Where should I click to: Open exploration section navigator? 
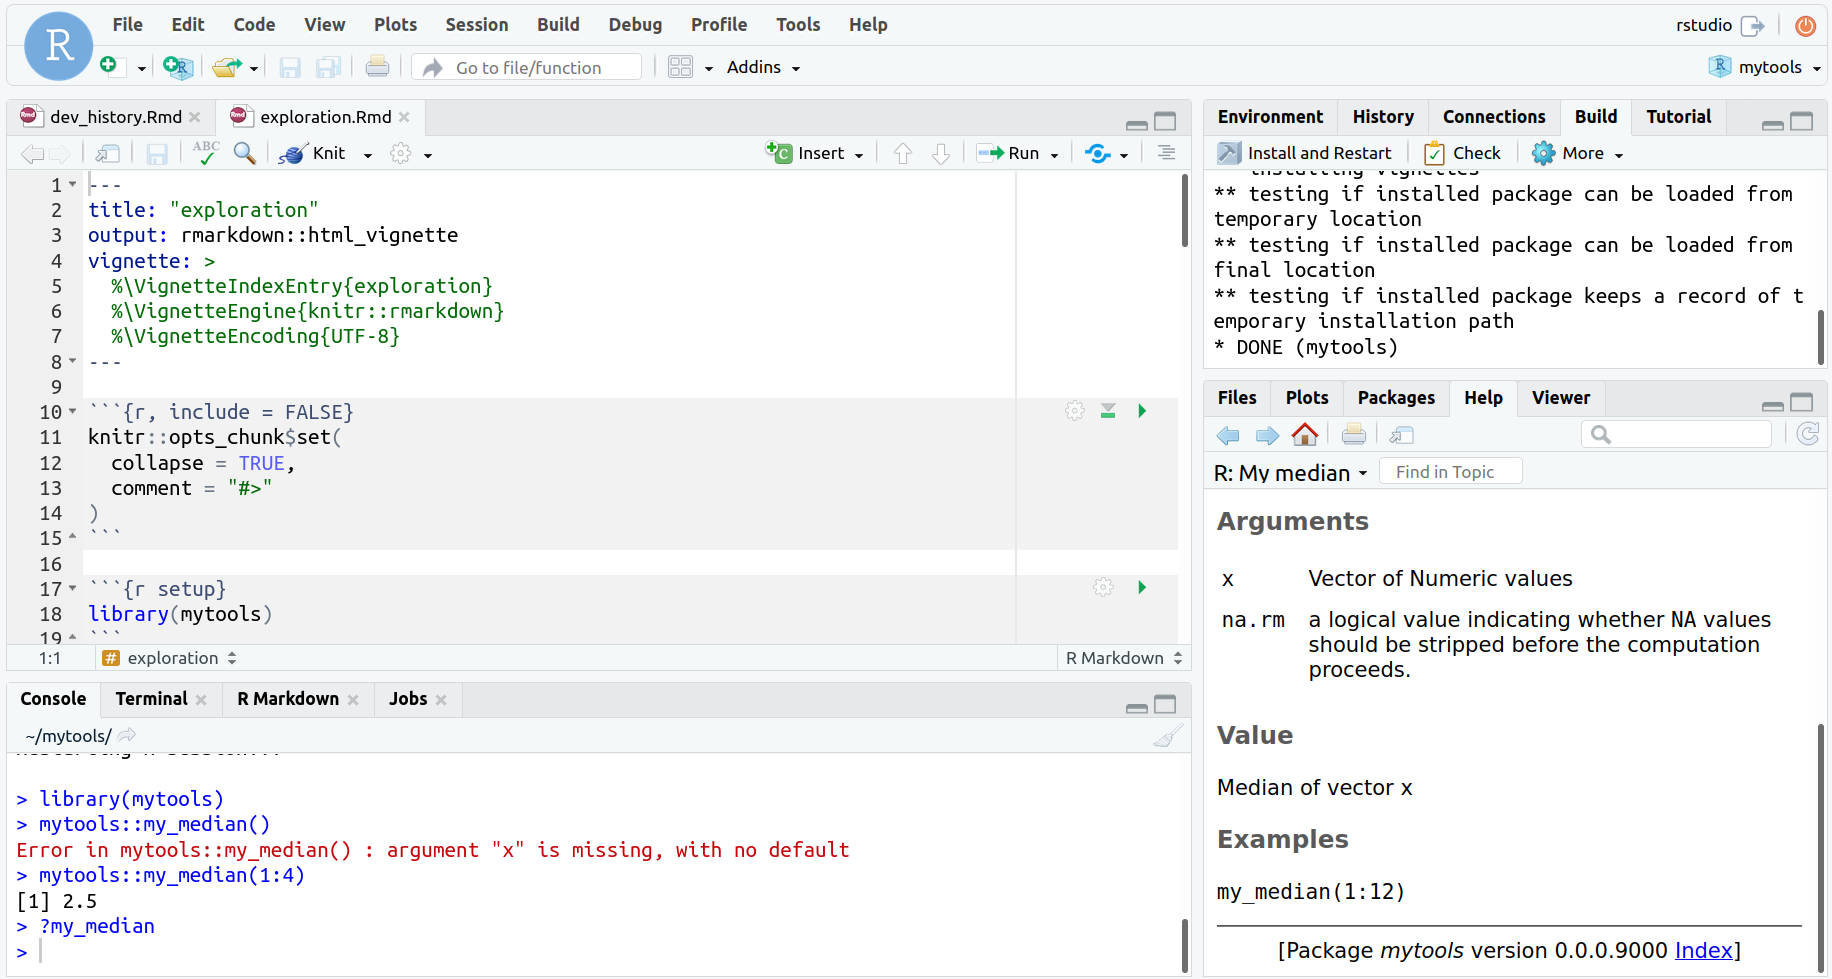[x=170, y=658]
